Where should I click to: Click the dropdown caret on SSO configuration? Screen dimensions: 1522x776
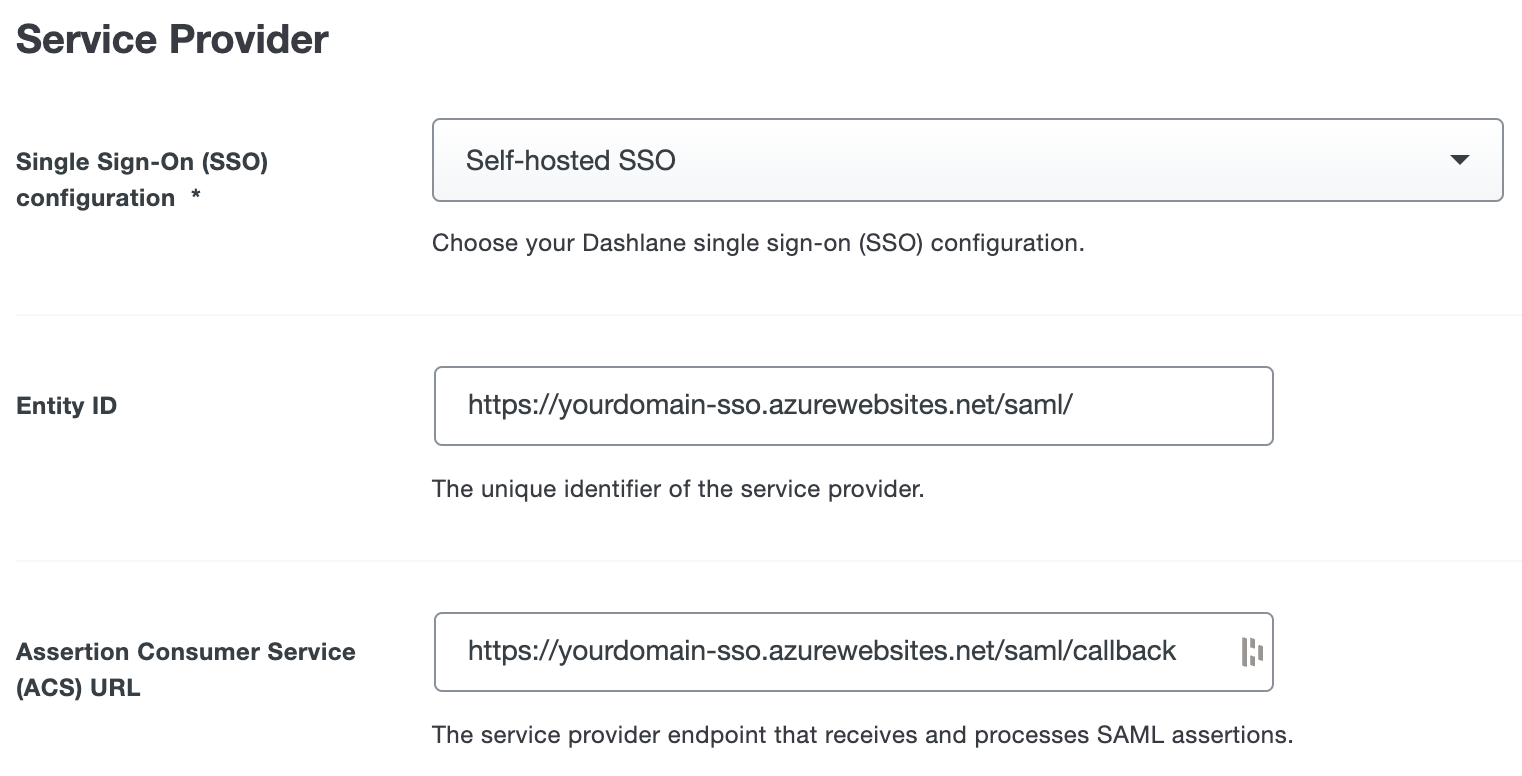[x=1461, y=160]
